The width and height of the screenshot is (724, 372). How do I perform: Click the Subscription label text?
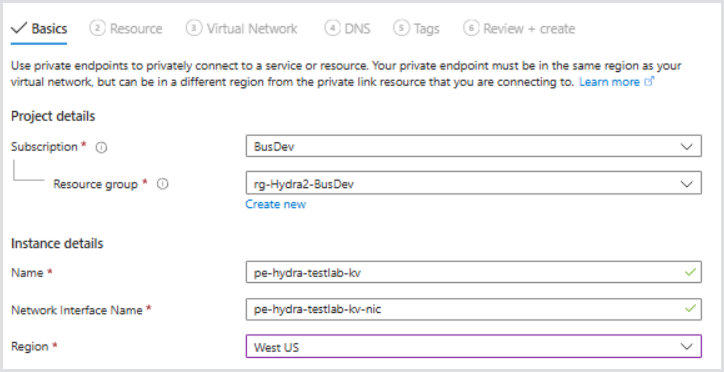44,147
